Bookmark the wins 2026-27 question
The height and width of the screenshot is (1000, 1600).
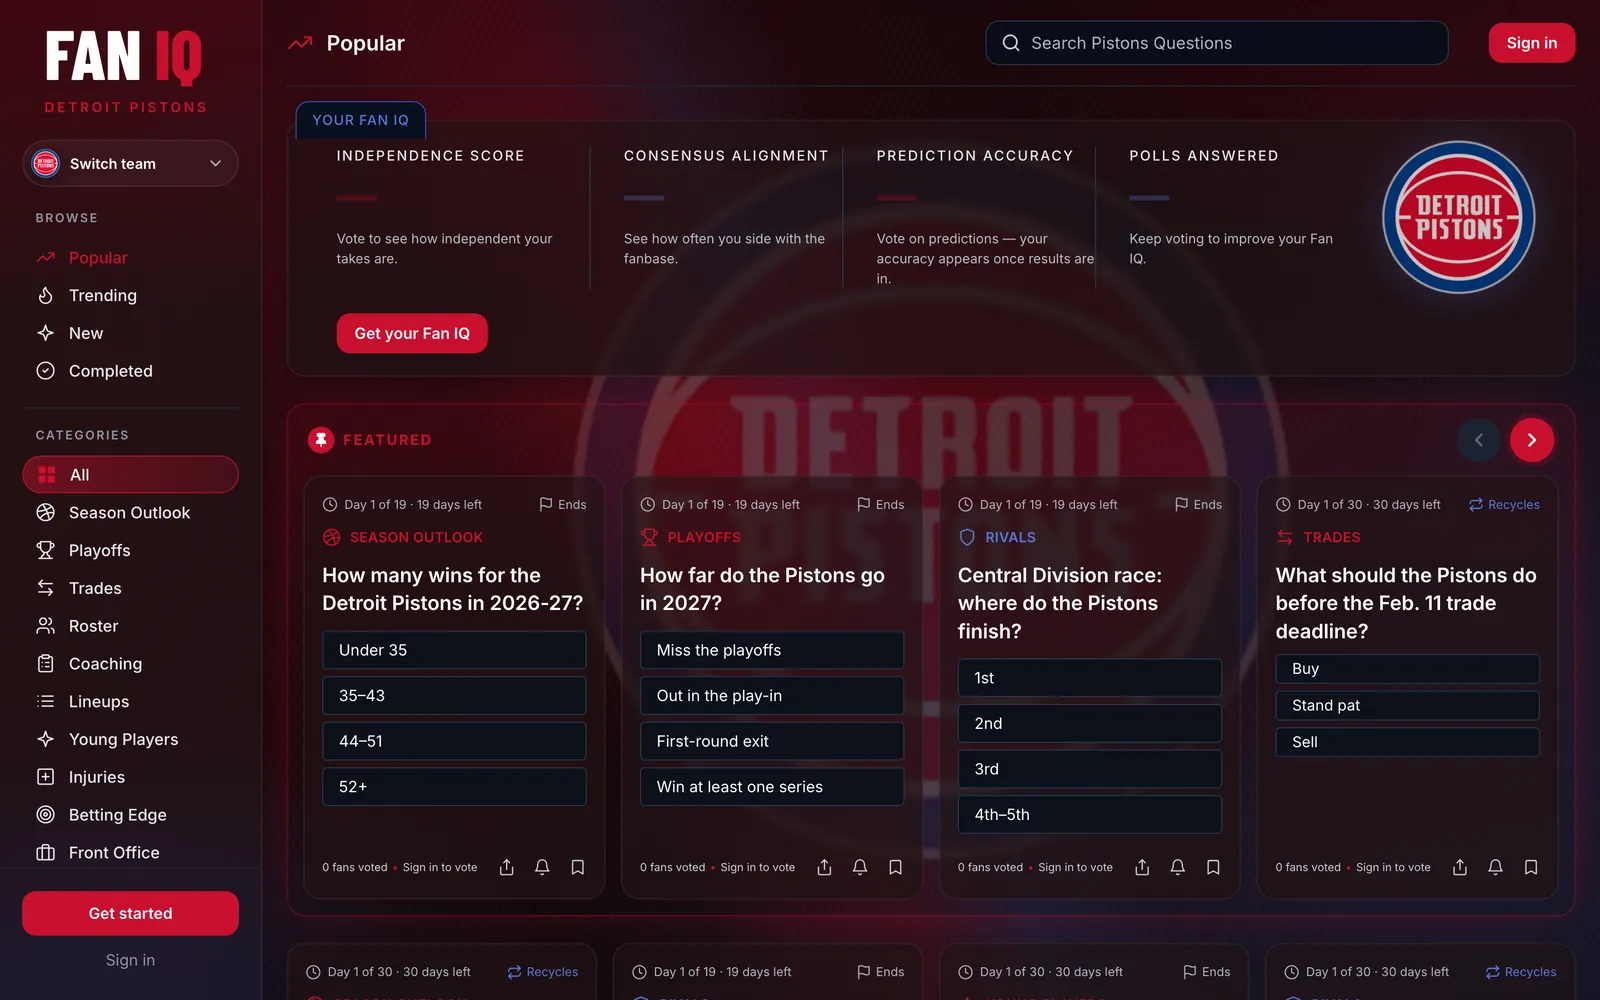coord(578,867)
